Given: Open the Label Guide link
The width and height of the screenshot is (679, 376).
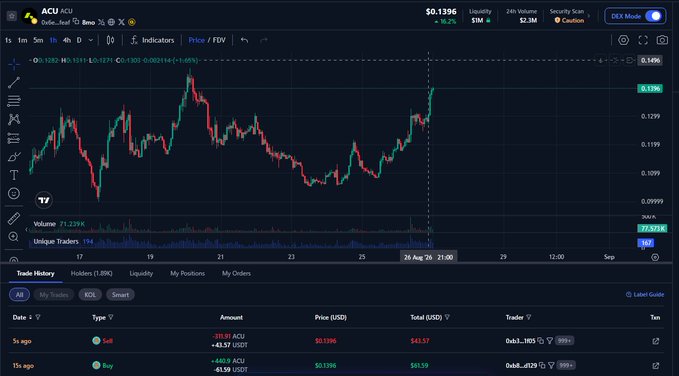Looking at the screenshot, I should pos(645,295).
